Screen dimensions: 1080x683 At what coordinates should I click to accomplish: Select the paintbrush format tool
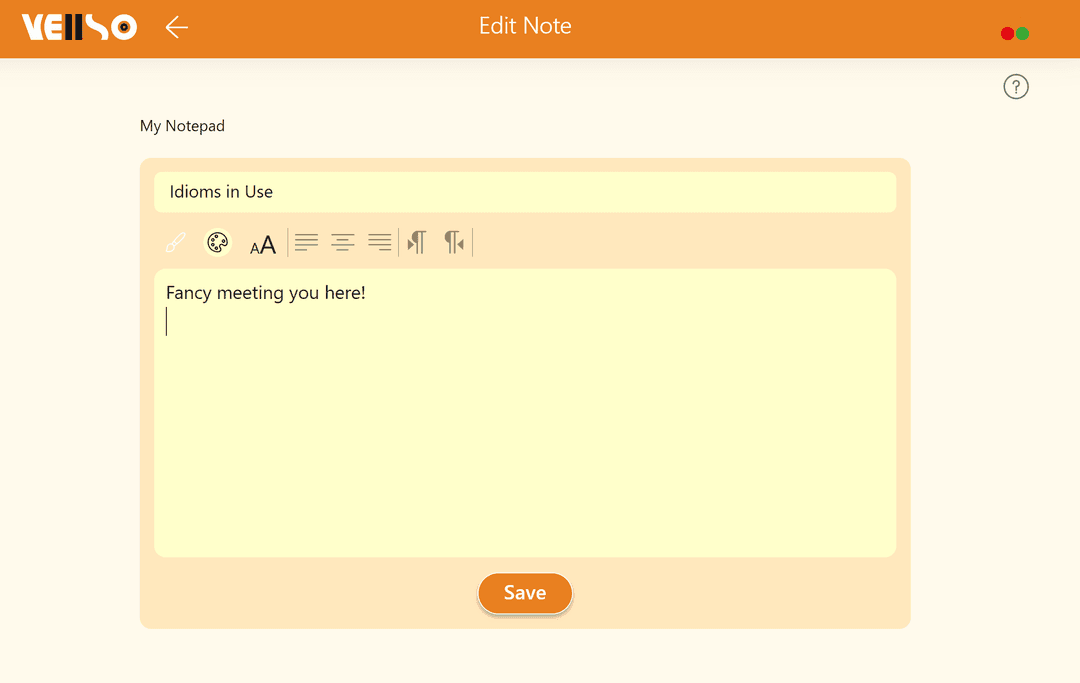click(x=176, y=242)
